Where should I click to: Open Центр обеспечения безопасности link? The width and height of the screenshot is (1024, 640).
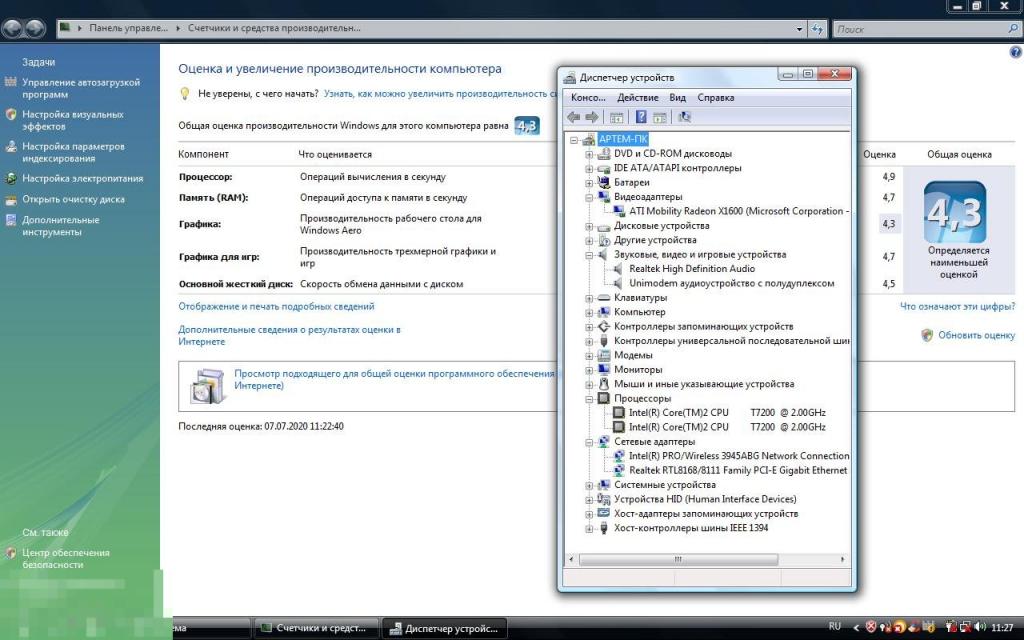65,558
